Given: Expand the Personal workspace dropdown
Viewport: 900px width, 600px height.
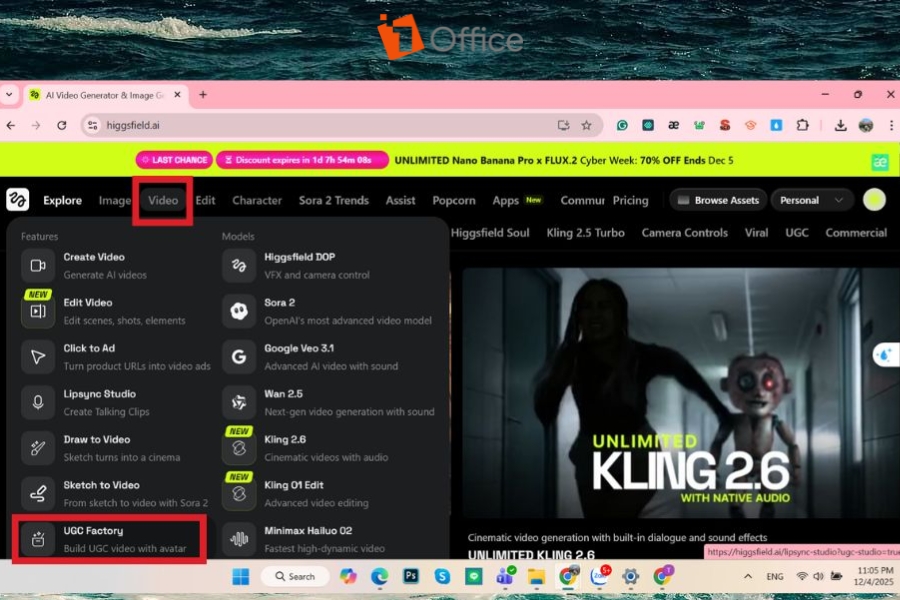Looking at the screenshot, I should (811, 200).
